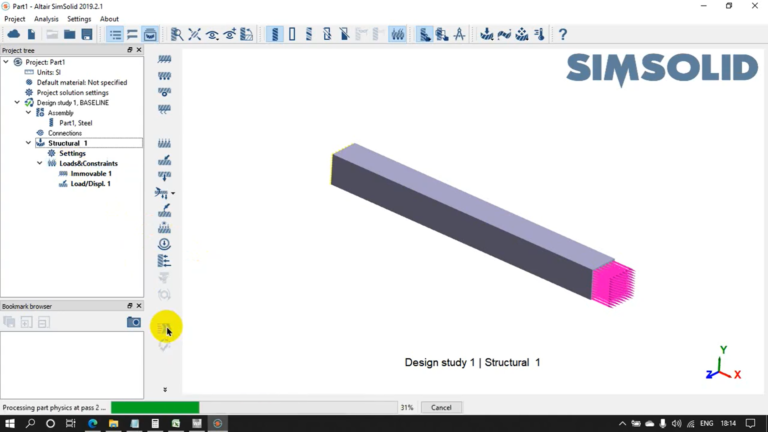Click the crossed-out part display icon
The width and height of the screenshot is (768, 432).
tap(327, 34)
